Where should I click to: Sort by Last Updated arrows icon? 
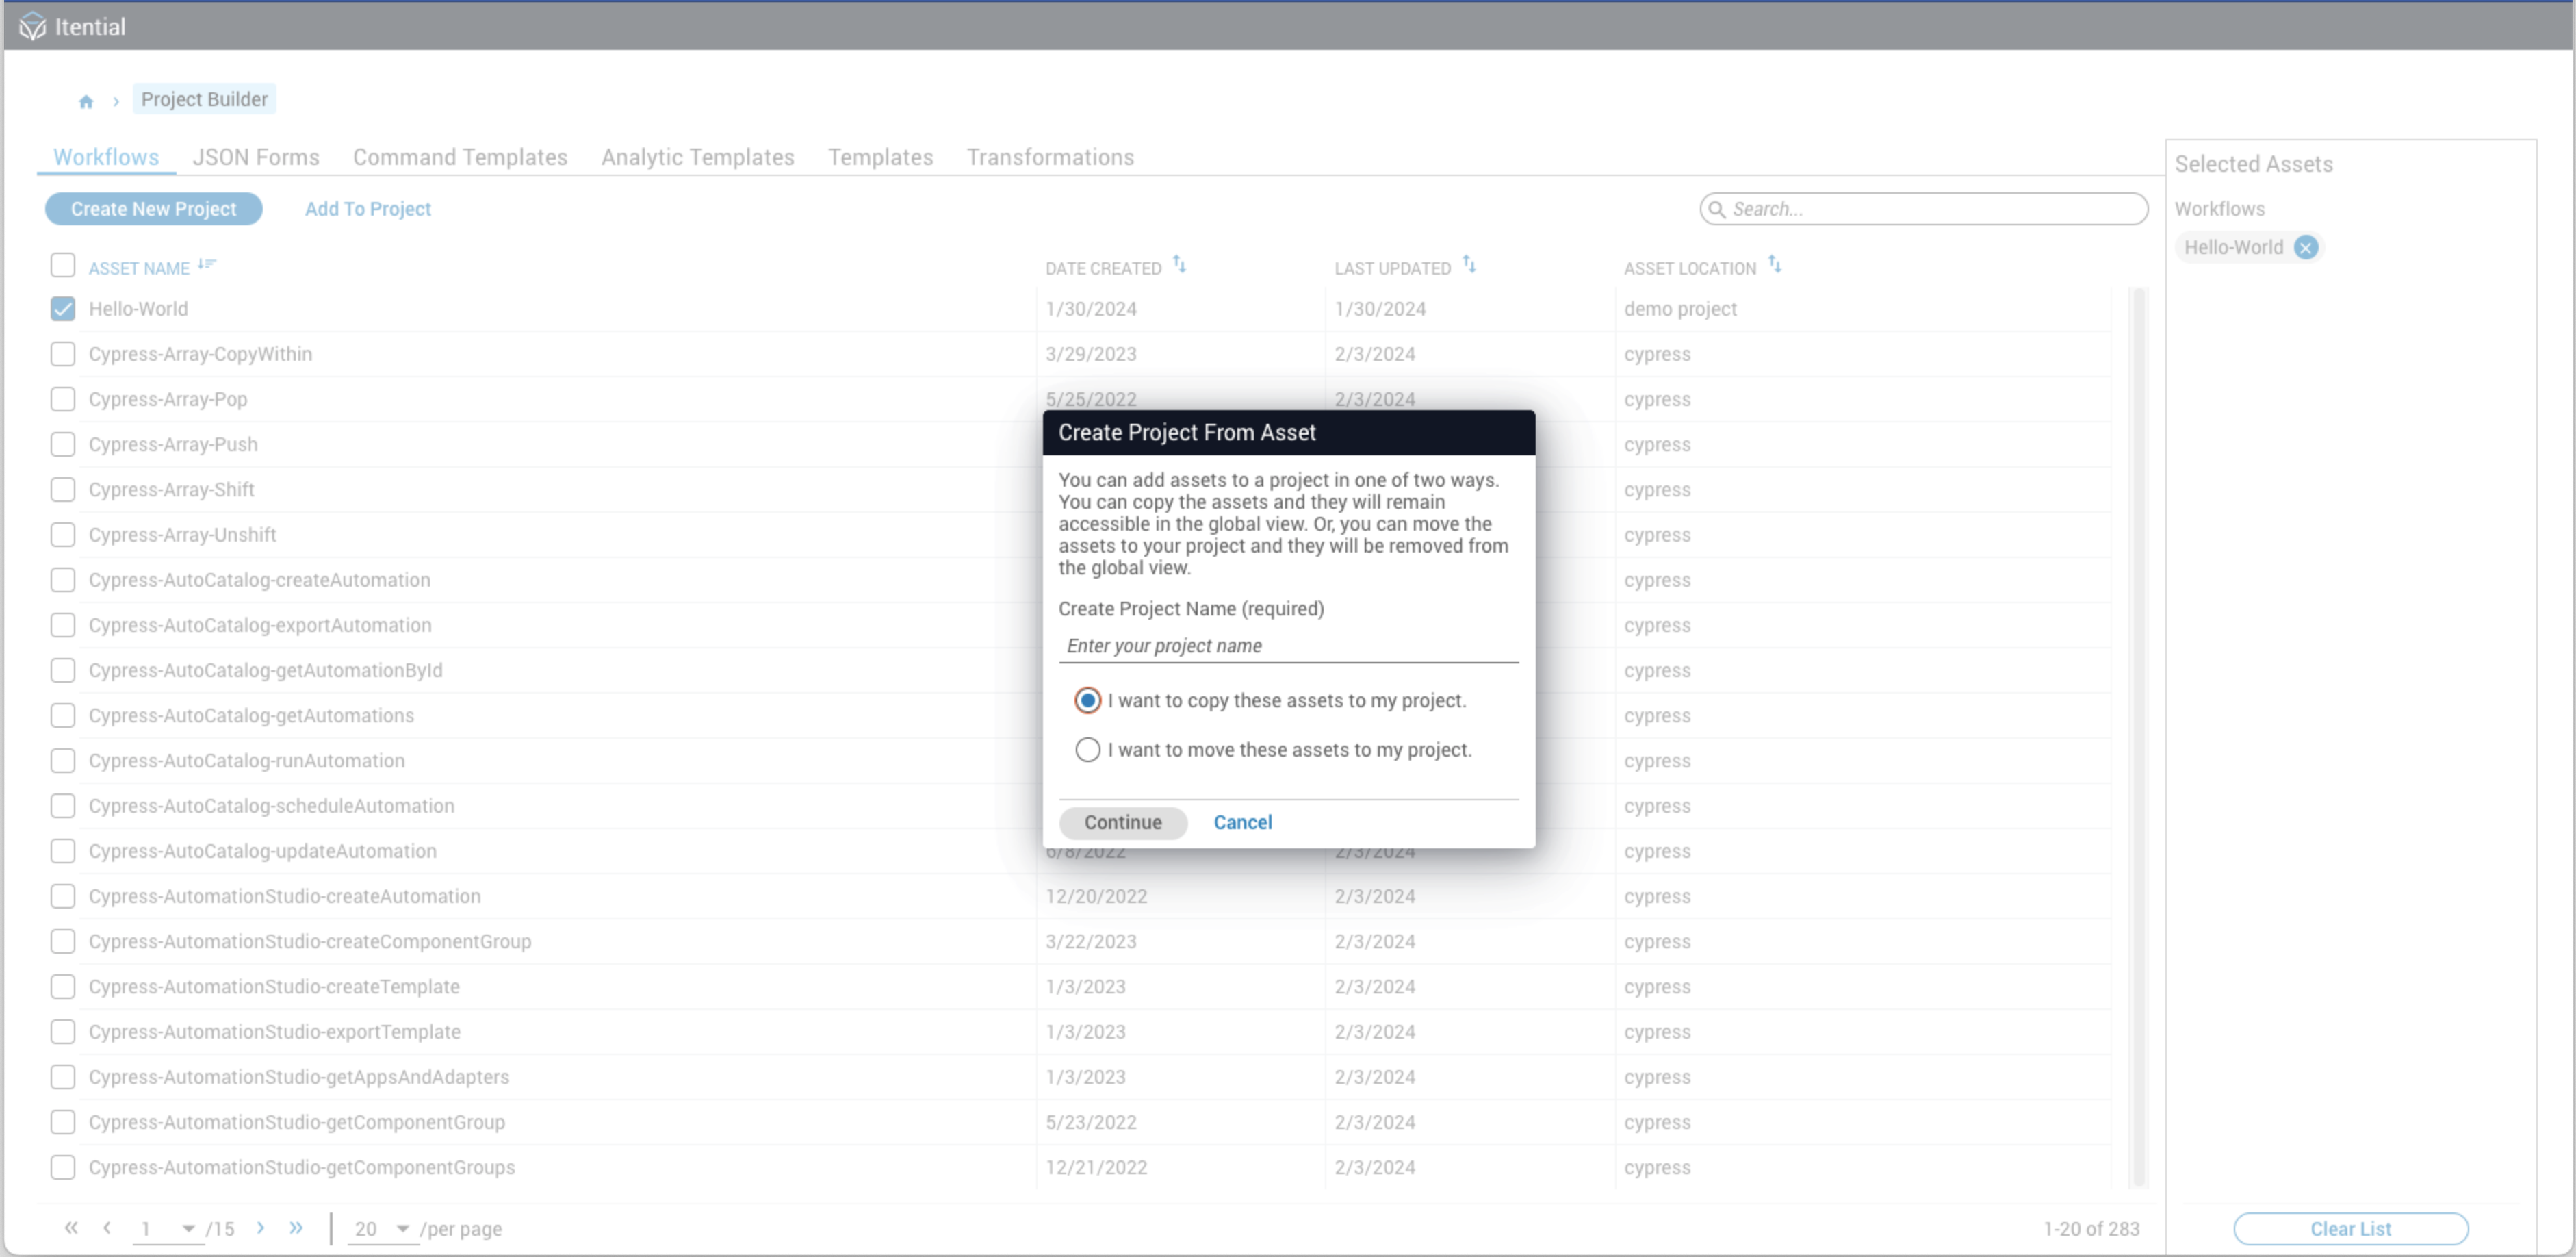point(1469,265)
